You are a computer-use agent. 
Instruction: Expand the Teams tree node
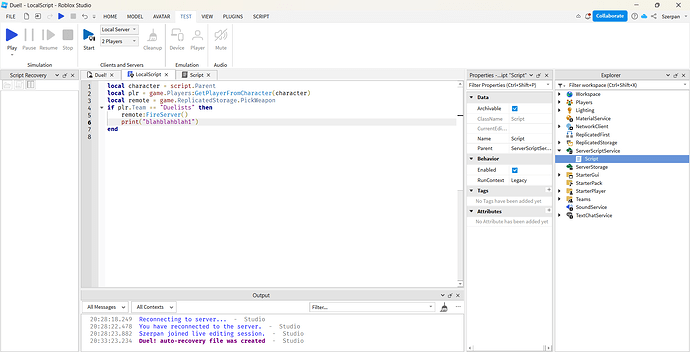point(560,199)
